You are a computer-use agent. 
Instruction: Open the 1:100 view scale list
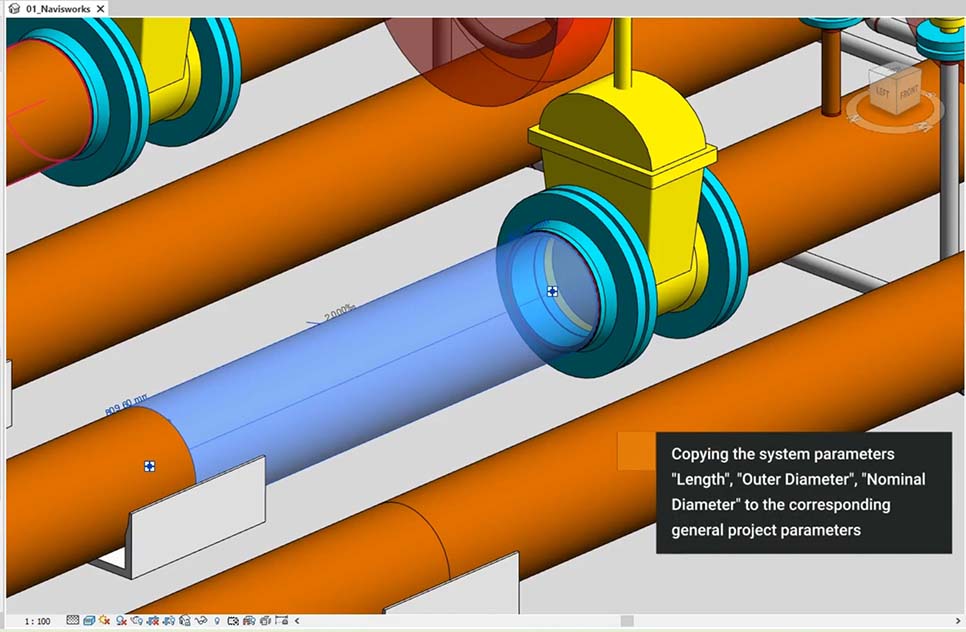click(x=38, y=621)
